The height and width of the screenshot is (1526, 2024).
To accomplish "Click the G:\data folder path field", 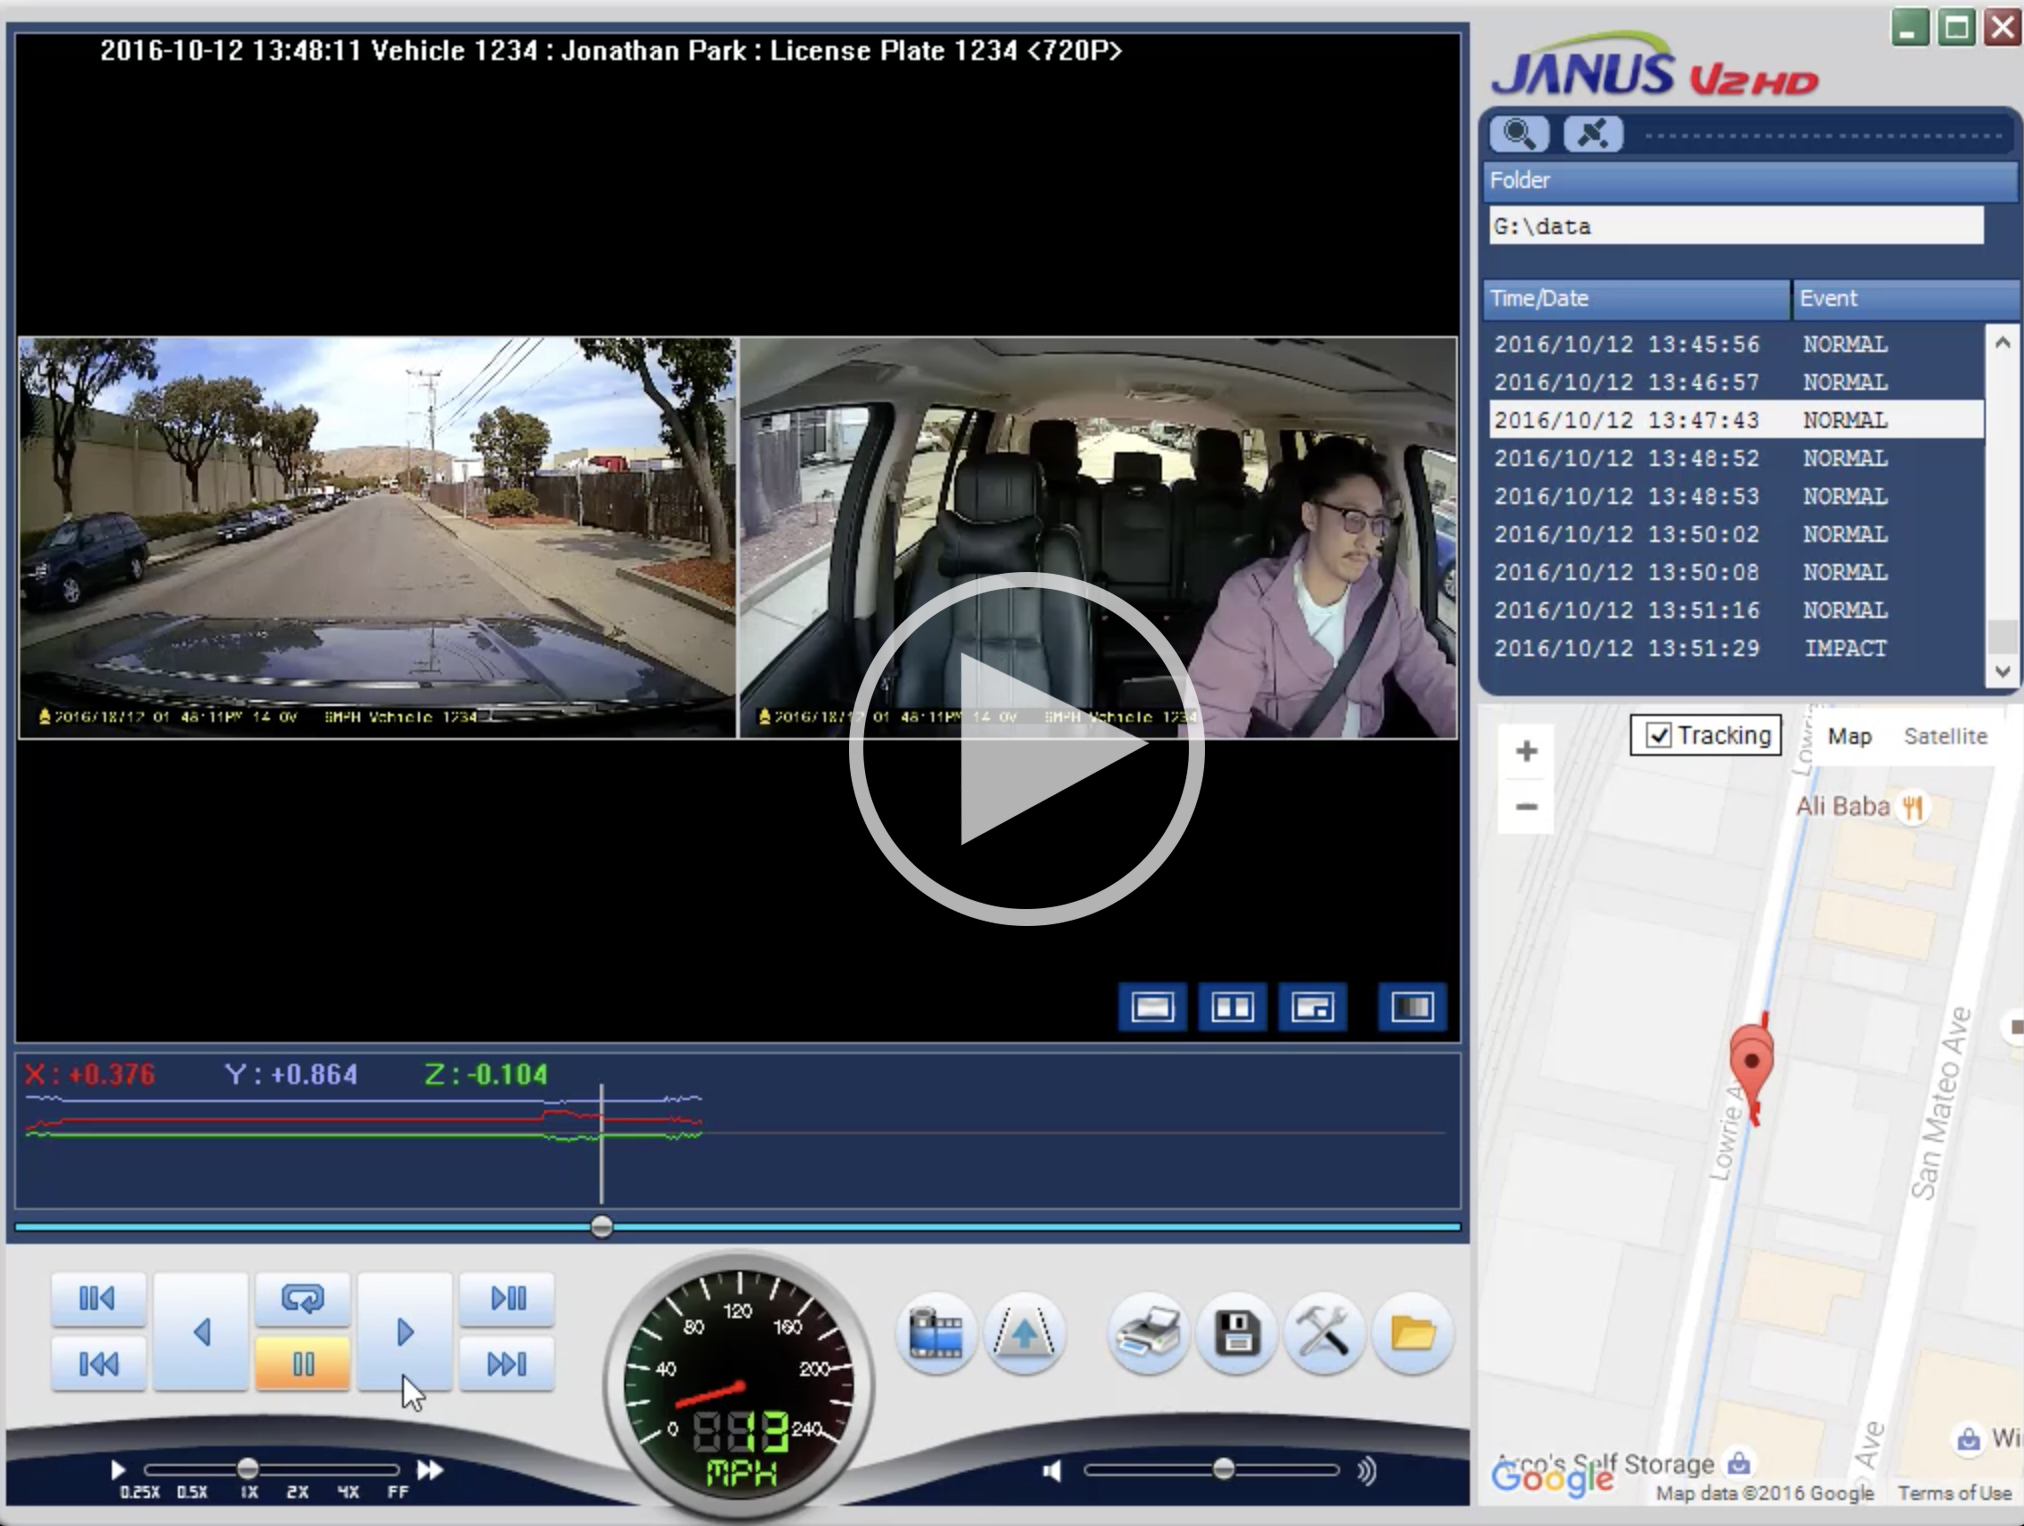I will (x=1735, y=226).
